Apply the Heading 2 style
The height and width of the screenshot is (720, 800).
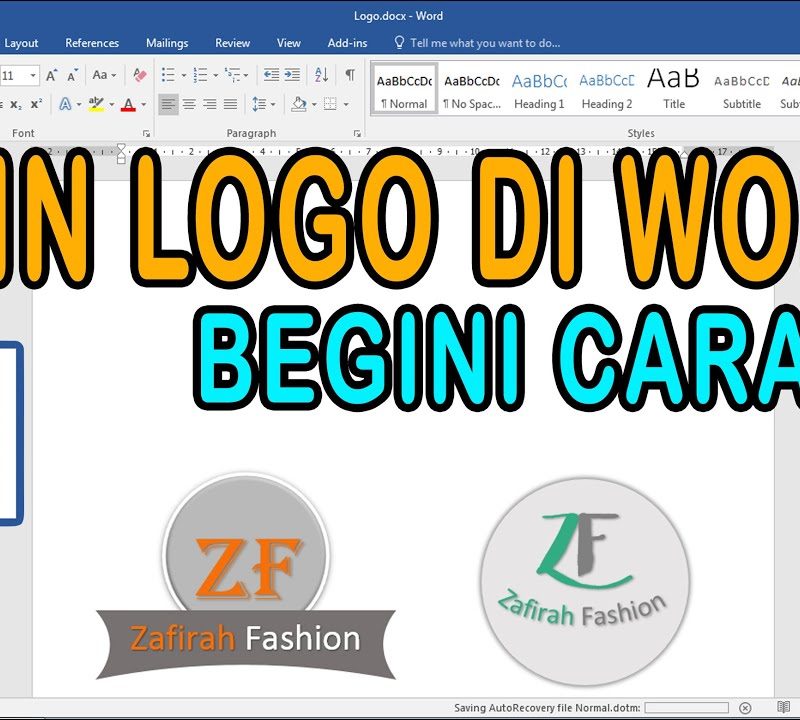(x=607, y=90)
